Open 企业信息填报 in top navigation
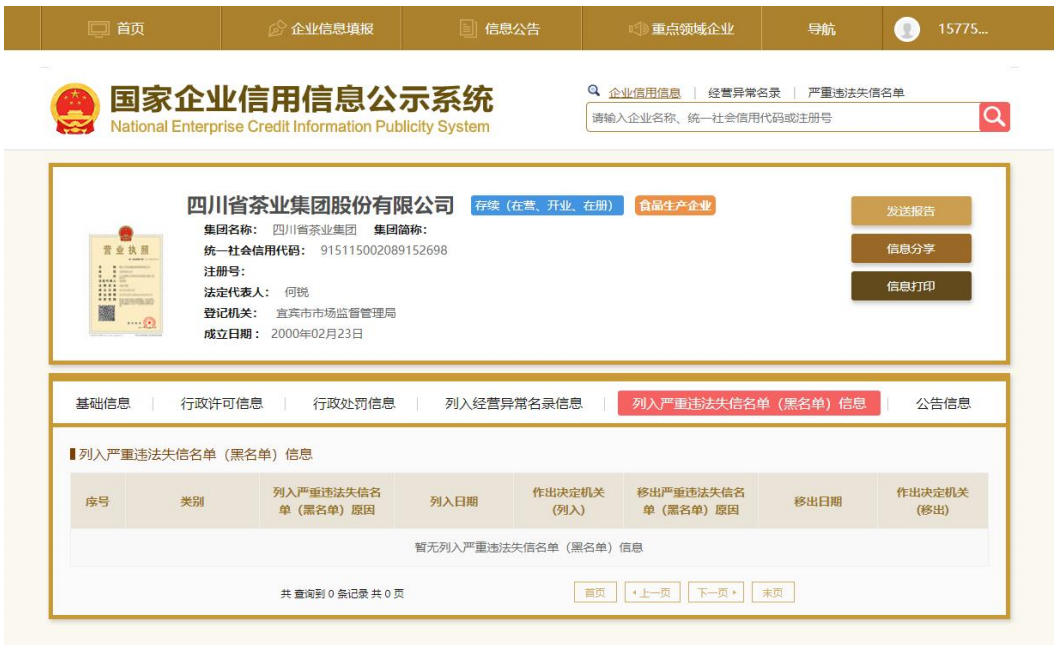 click(x=321, y=29)
